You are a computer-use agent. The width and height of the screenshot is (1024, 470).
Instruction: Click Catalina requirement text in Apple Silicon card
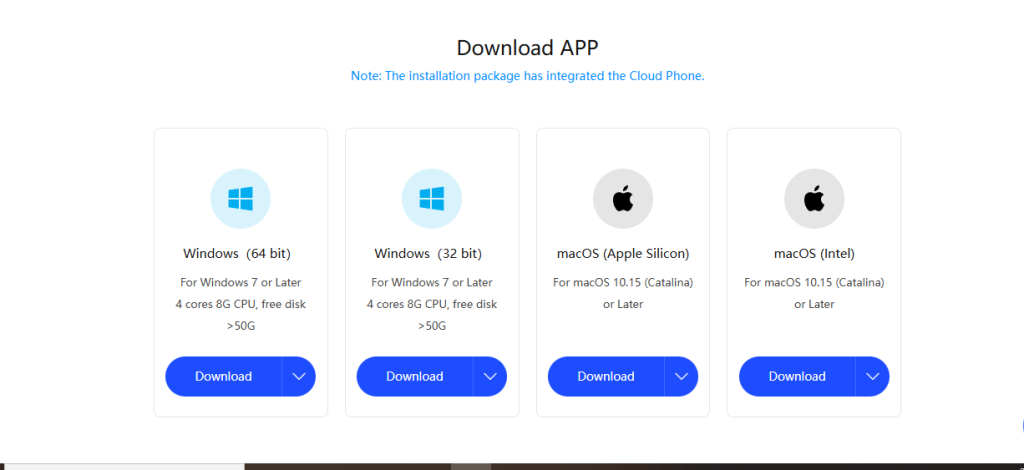click(622, 283)
